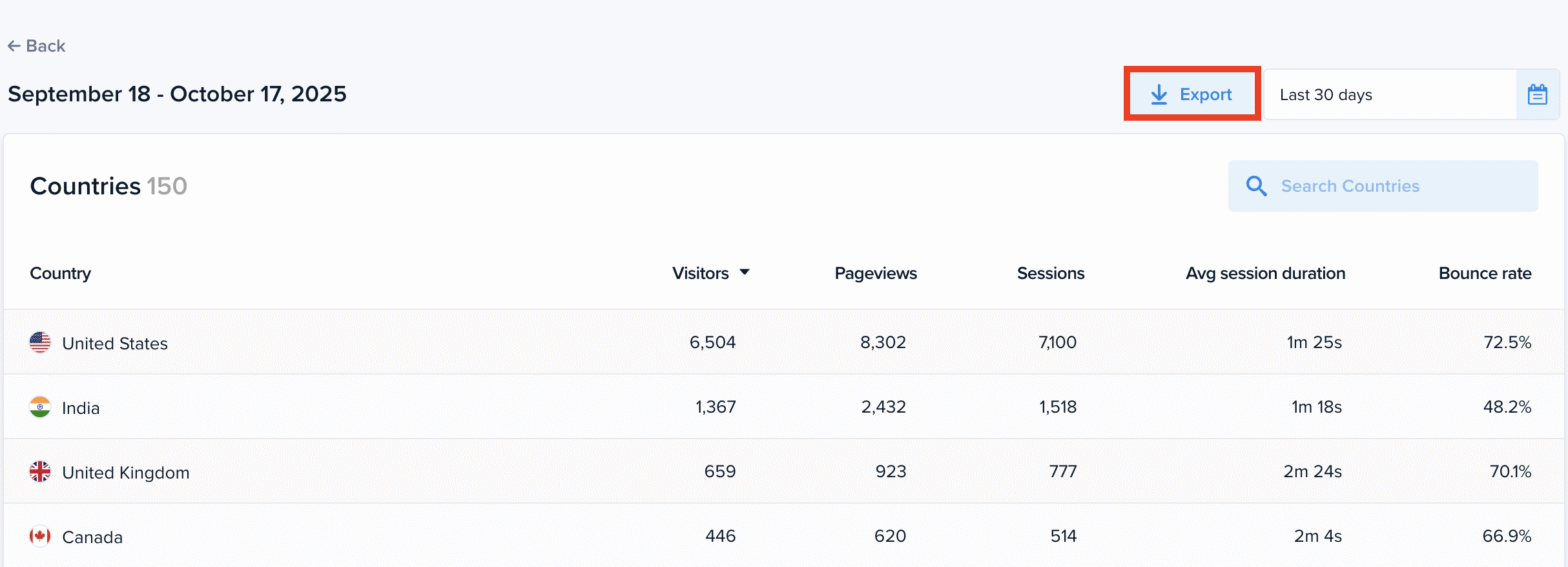
Task: Click the Canada flag icon
Action: (40, 537)
